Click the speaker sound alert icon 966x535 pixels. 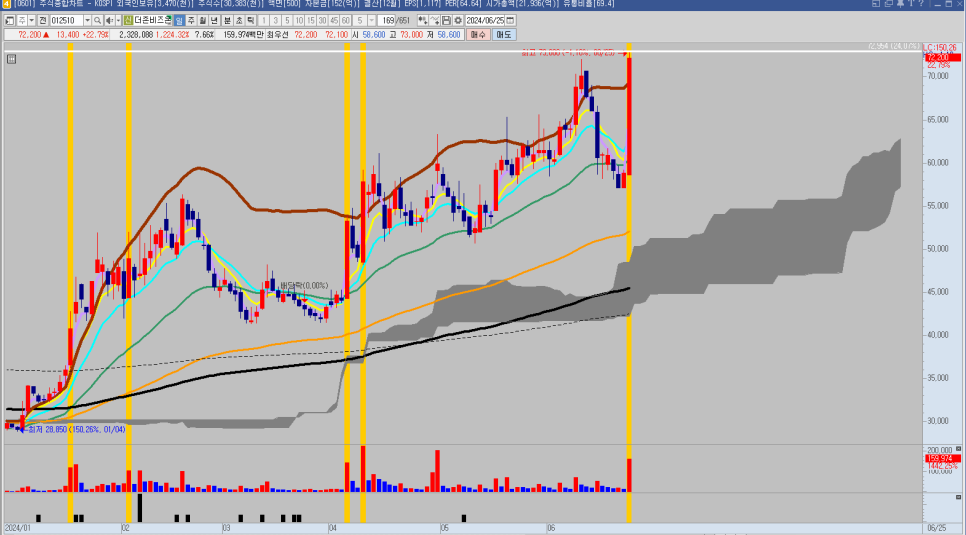[x=109, y=20]
